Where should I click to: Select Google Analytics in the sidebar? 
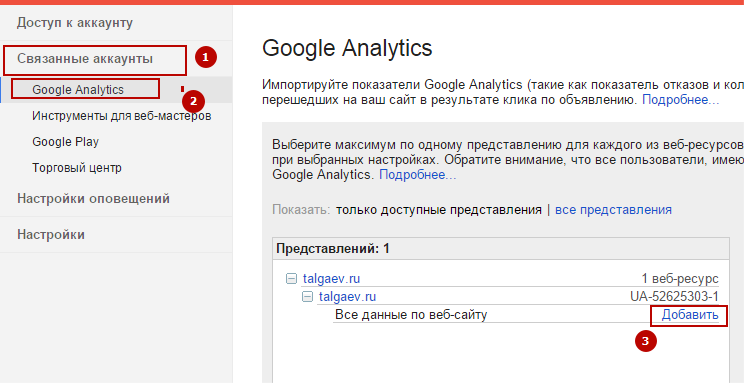click(78, 90)
